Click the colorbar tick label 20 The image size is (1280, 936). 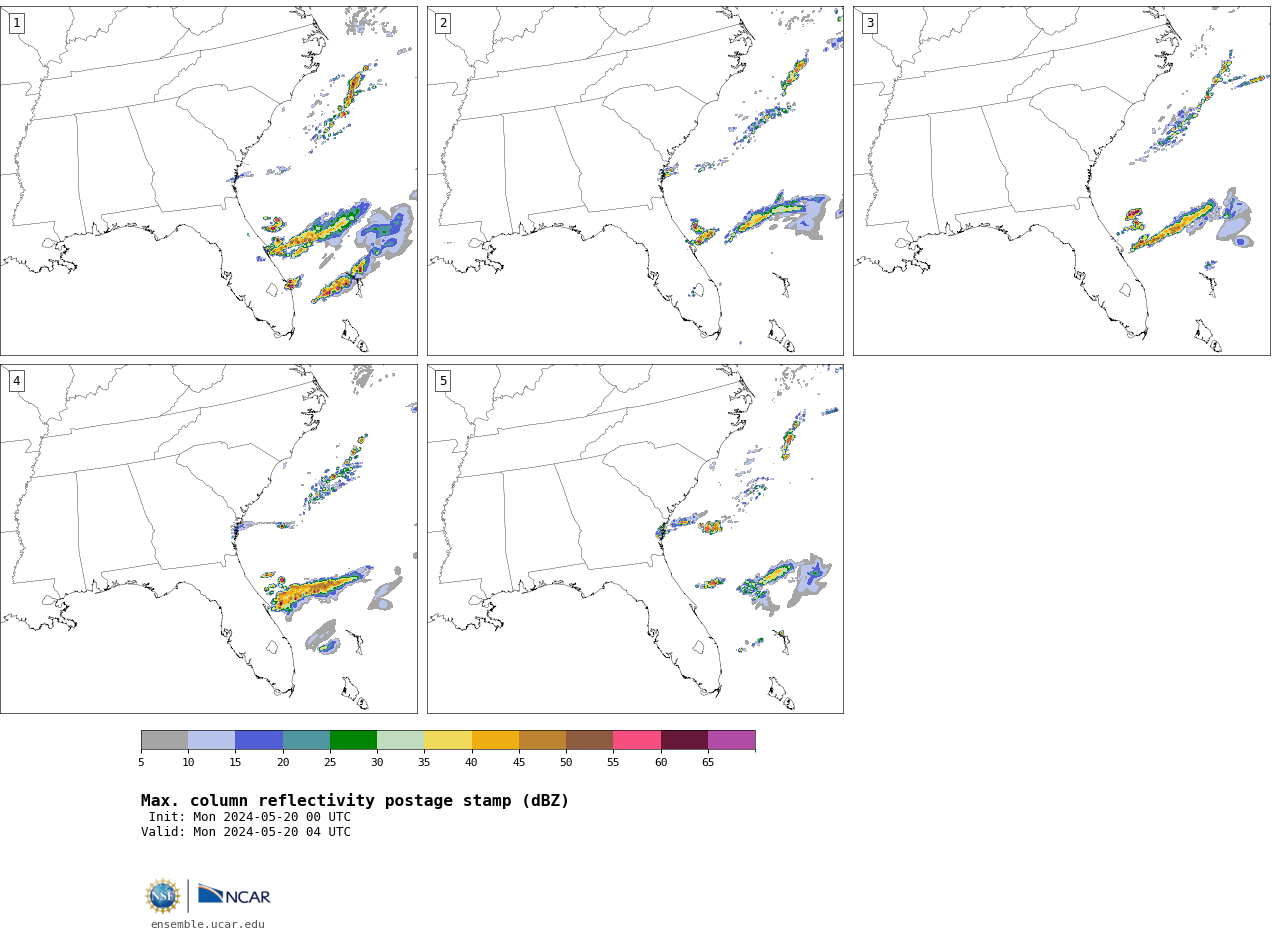[x=283, y=763]
